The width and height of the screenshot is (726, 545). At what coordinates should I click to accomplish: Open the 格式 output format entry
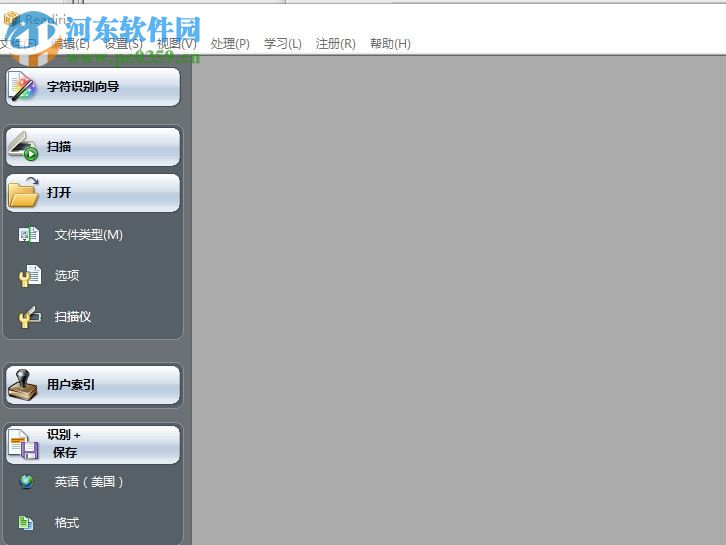coord(67,523)
